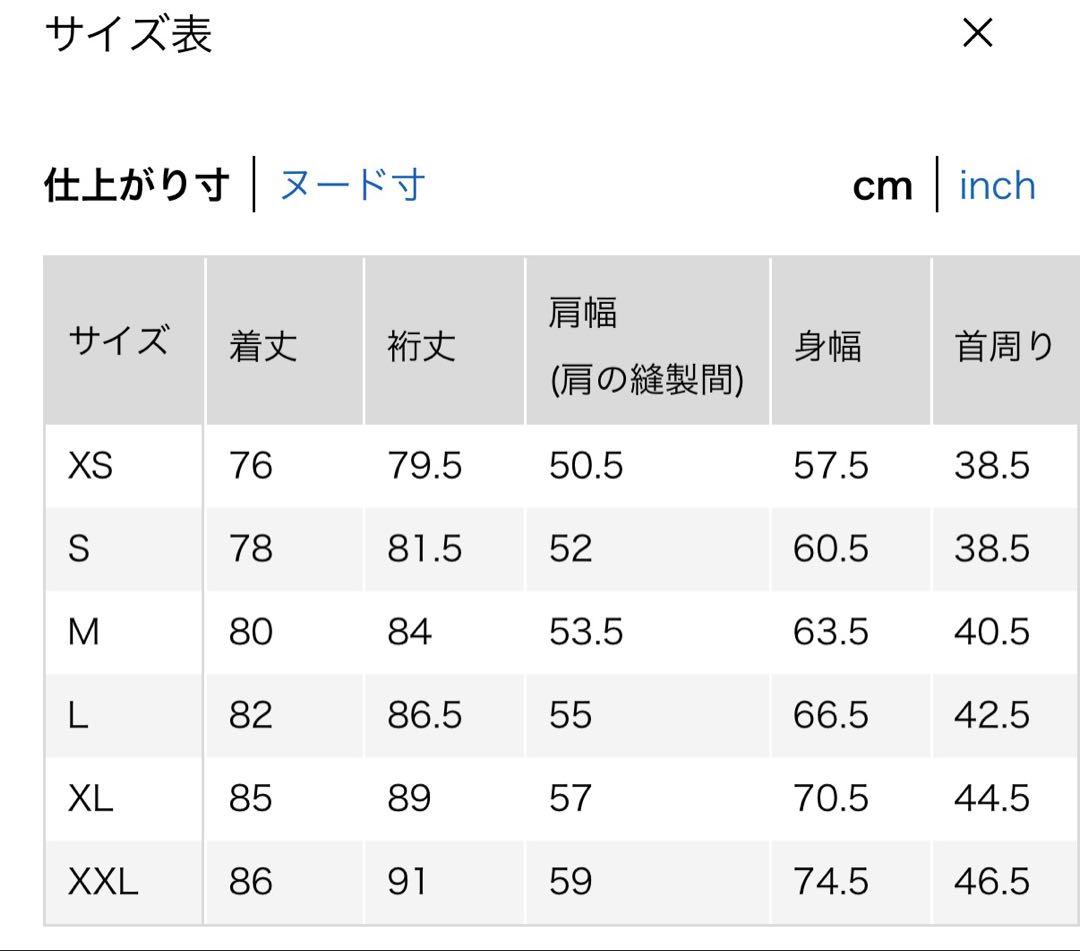Select the 仕上がり寸 tab
The image size is (1080, 951).
[137, 185]
